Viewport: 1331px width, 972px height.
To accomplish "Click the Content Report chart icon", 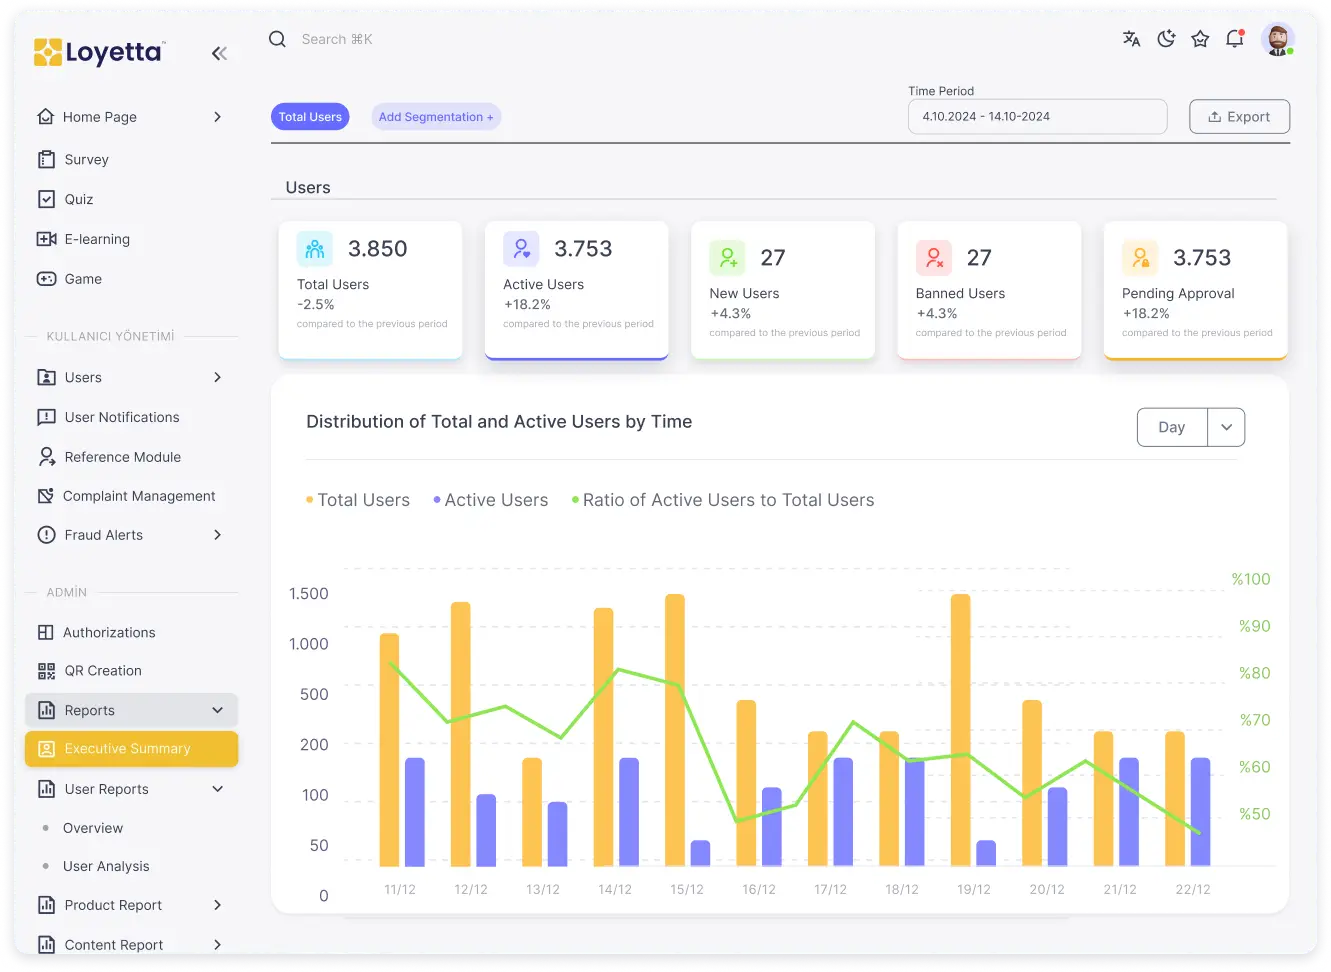I will coord(46,944).
